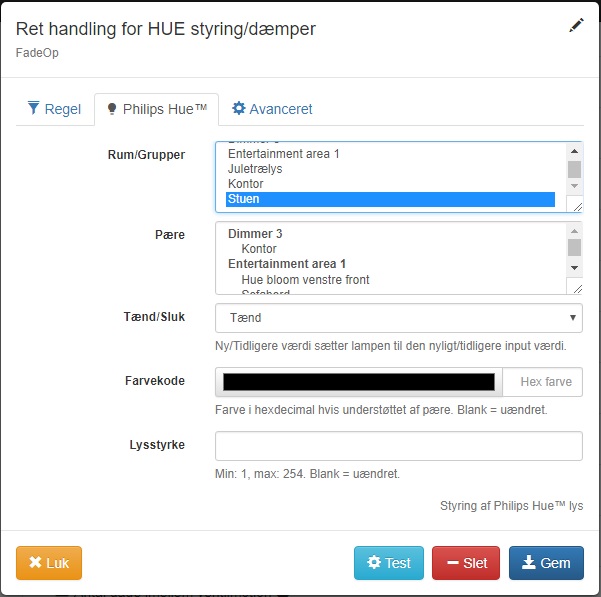Select Juletrælys in the room list
601x597 pixels.
pyautogui.click(x=255, y=169)
